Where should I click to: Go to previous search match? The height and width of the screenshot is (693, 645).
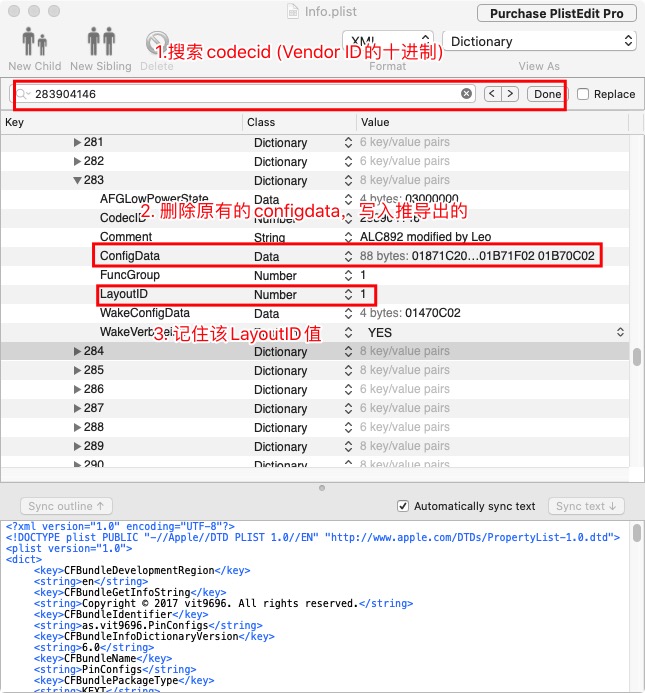(492, 94)
